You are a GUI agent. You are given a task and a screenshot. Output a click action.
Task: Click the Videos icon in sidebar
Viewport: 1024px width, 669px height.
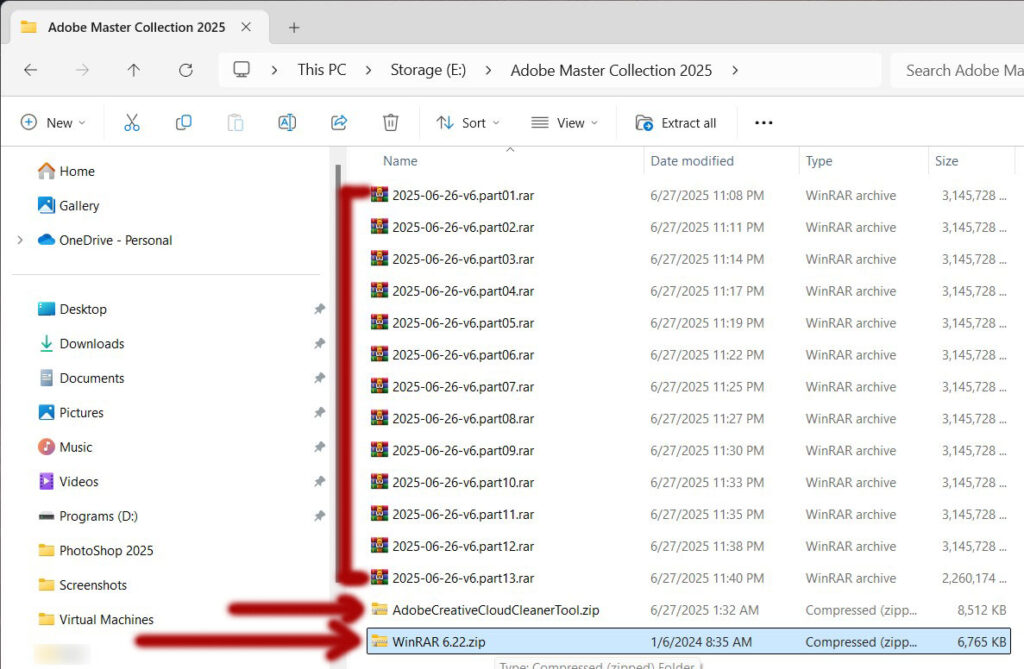(46, 481)
